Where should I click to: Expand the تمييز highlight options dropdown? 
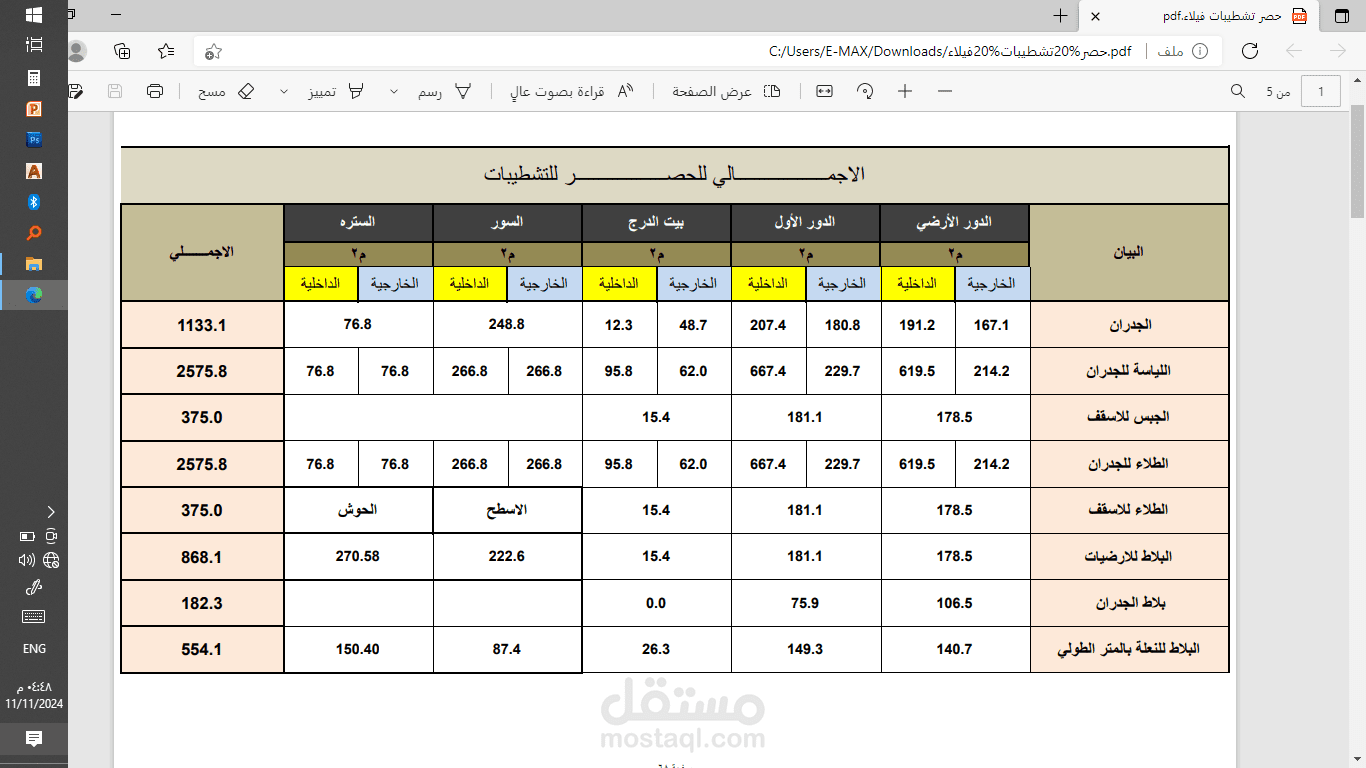(284, 91)
